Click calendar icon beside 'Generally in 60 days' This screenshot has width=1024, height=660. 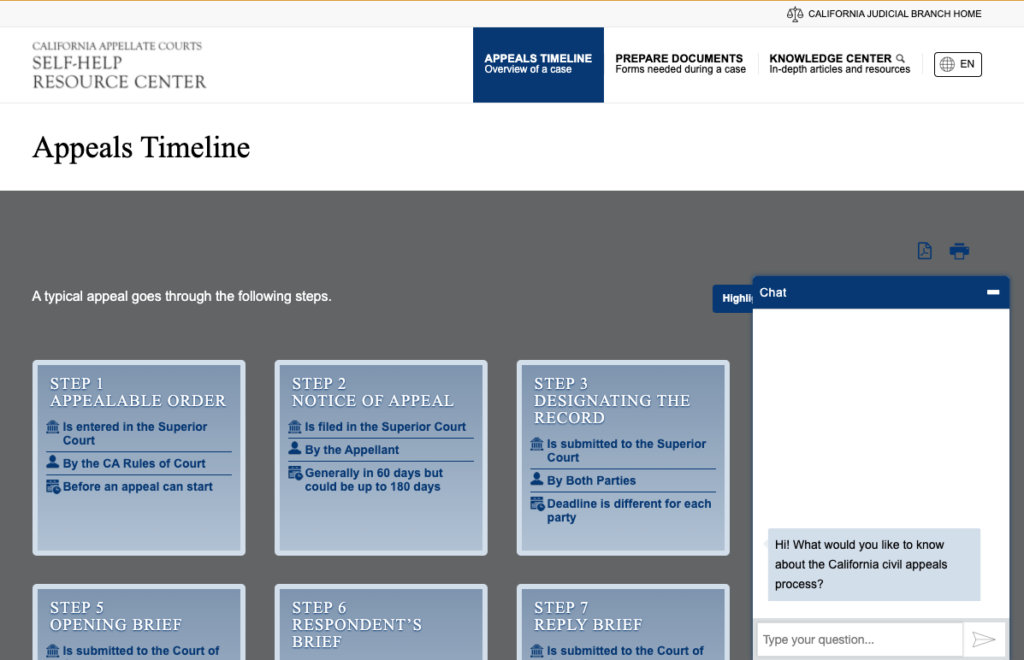coord(295,473)
